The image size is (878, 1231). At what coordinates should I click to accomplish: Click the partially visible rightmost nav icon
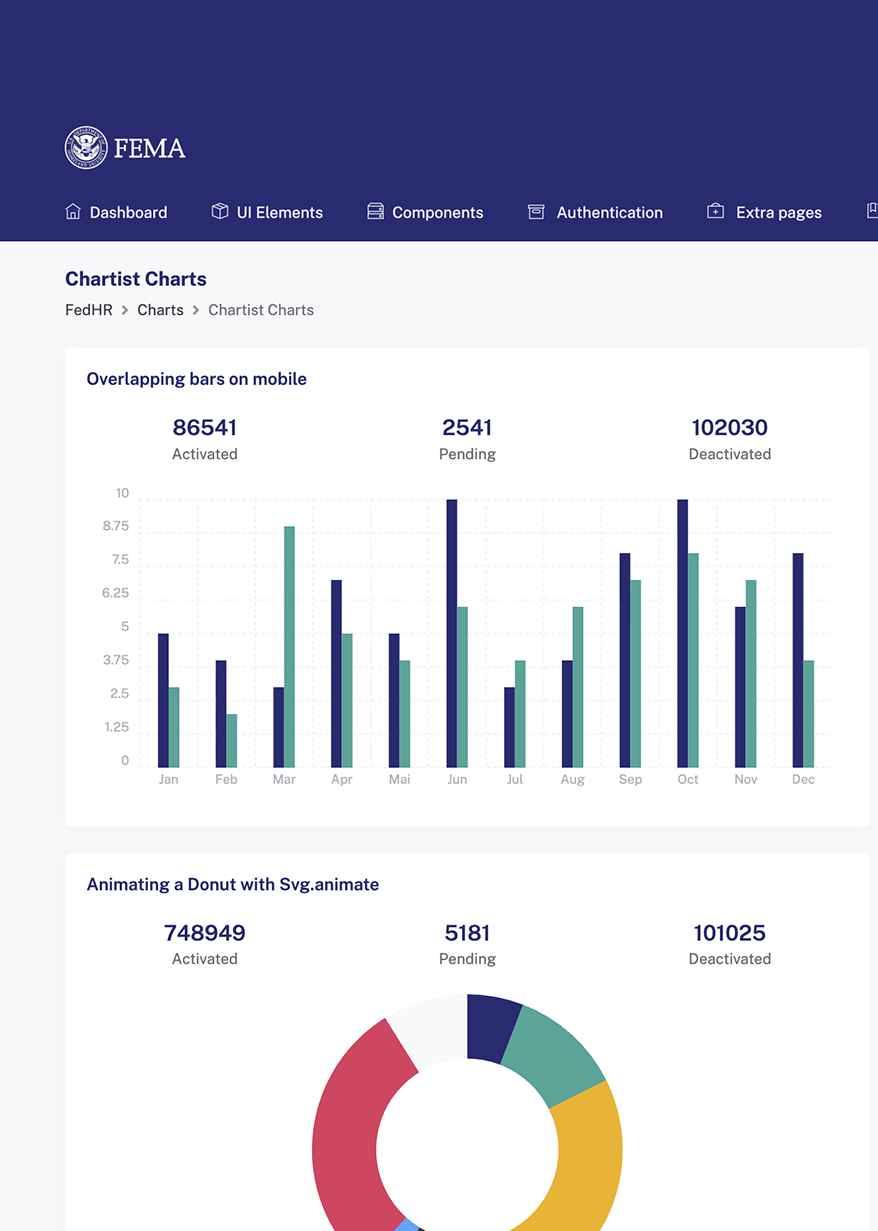872,211
